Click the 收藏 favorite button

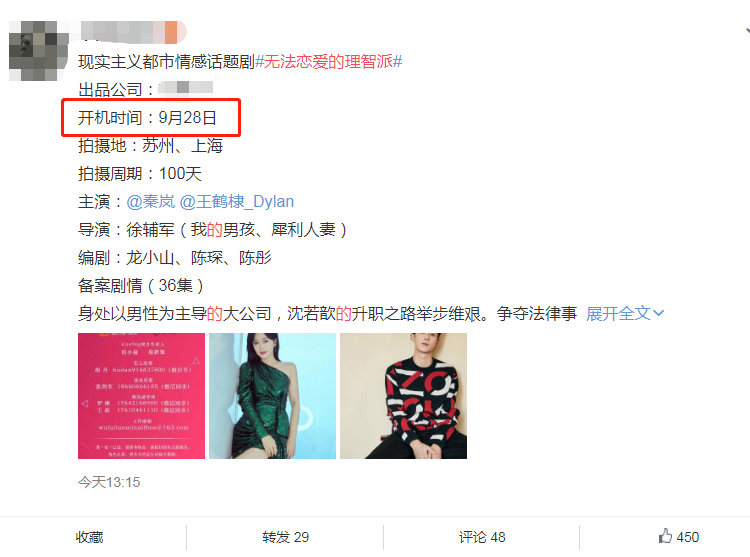89,537
